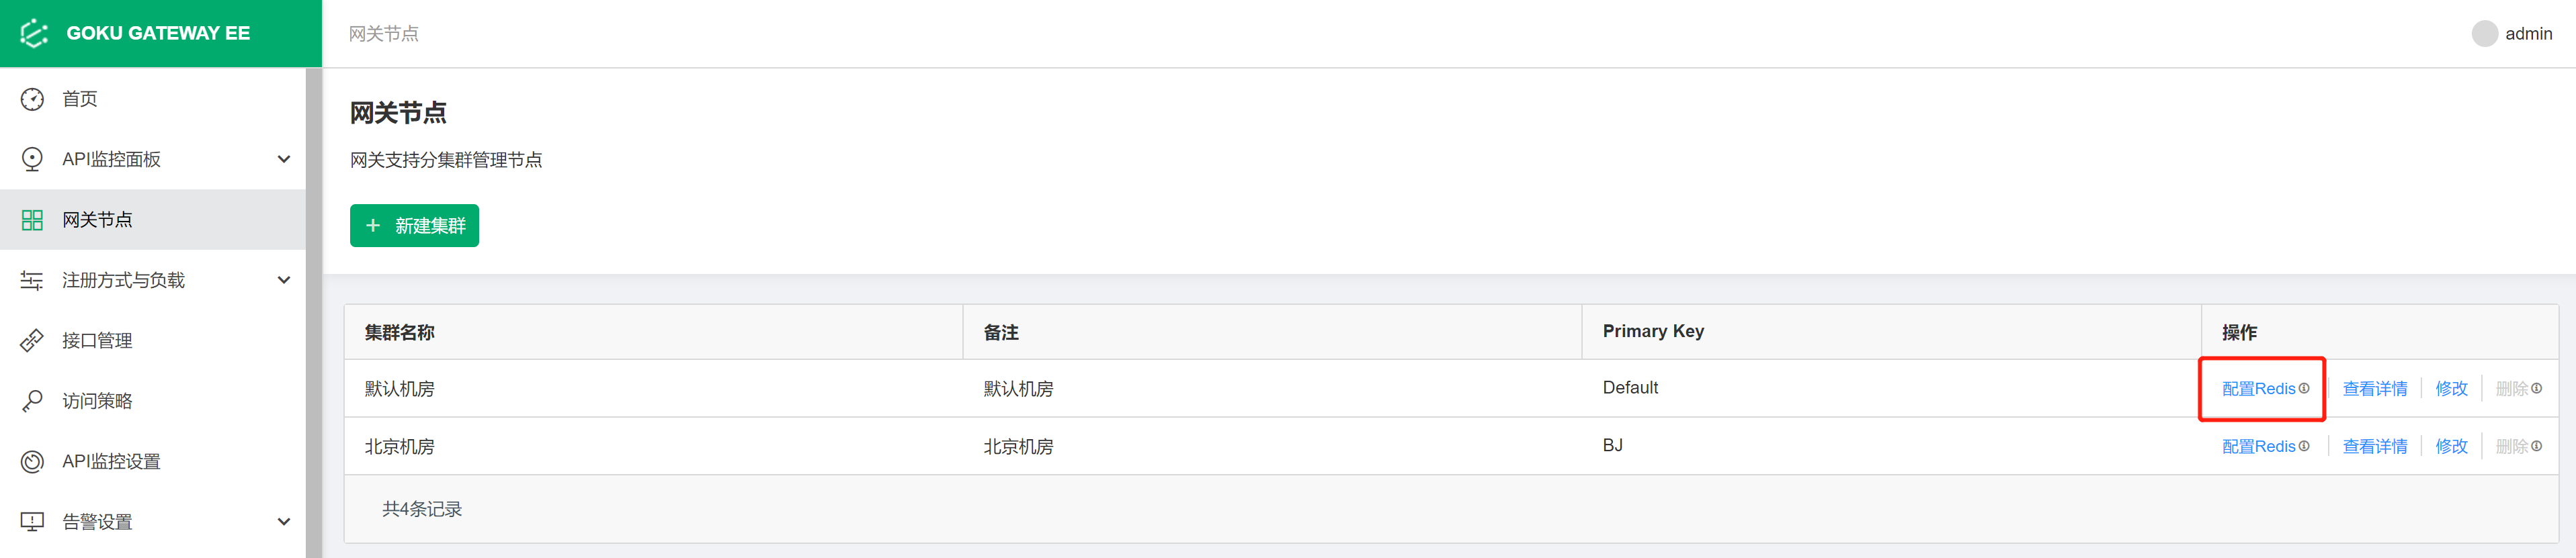Click the 网关节点 grid icon
The height and width of the screenshot is (558, 2576).
(x=32, y=220)
